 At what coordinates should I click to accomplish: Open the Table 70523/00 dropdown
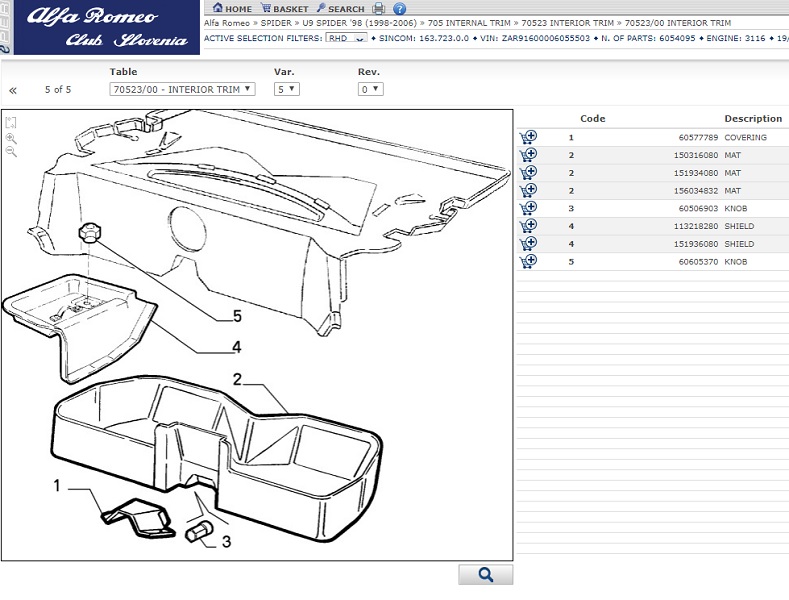(182, 89)
